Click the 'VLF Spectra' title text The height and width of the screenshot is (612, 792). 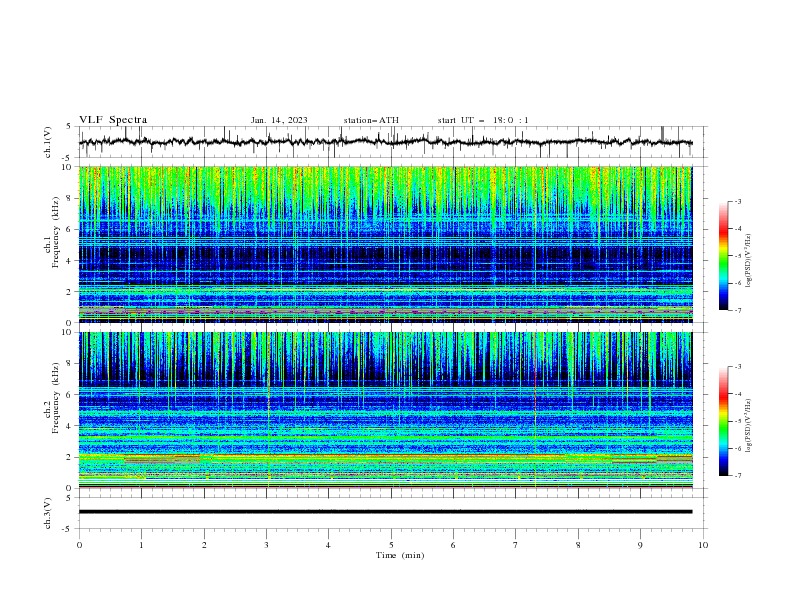113,120
